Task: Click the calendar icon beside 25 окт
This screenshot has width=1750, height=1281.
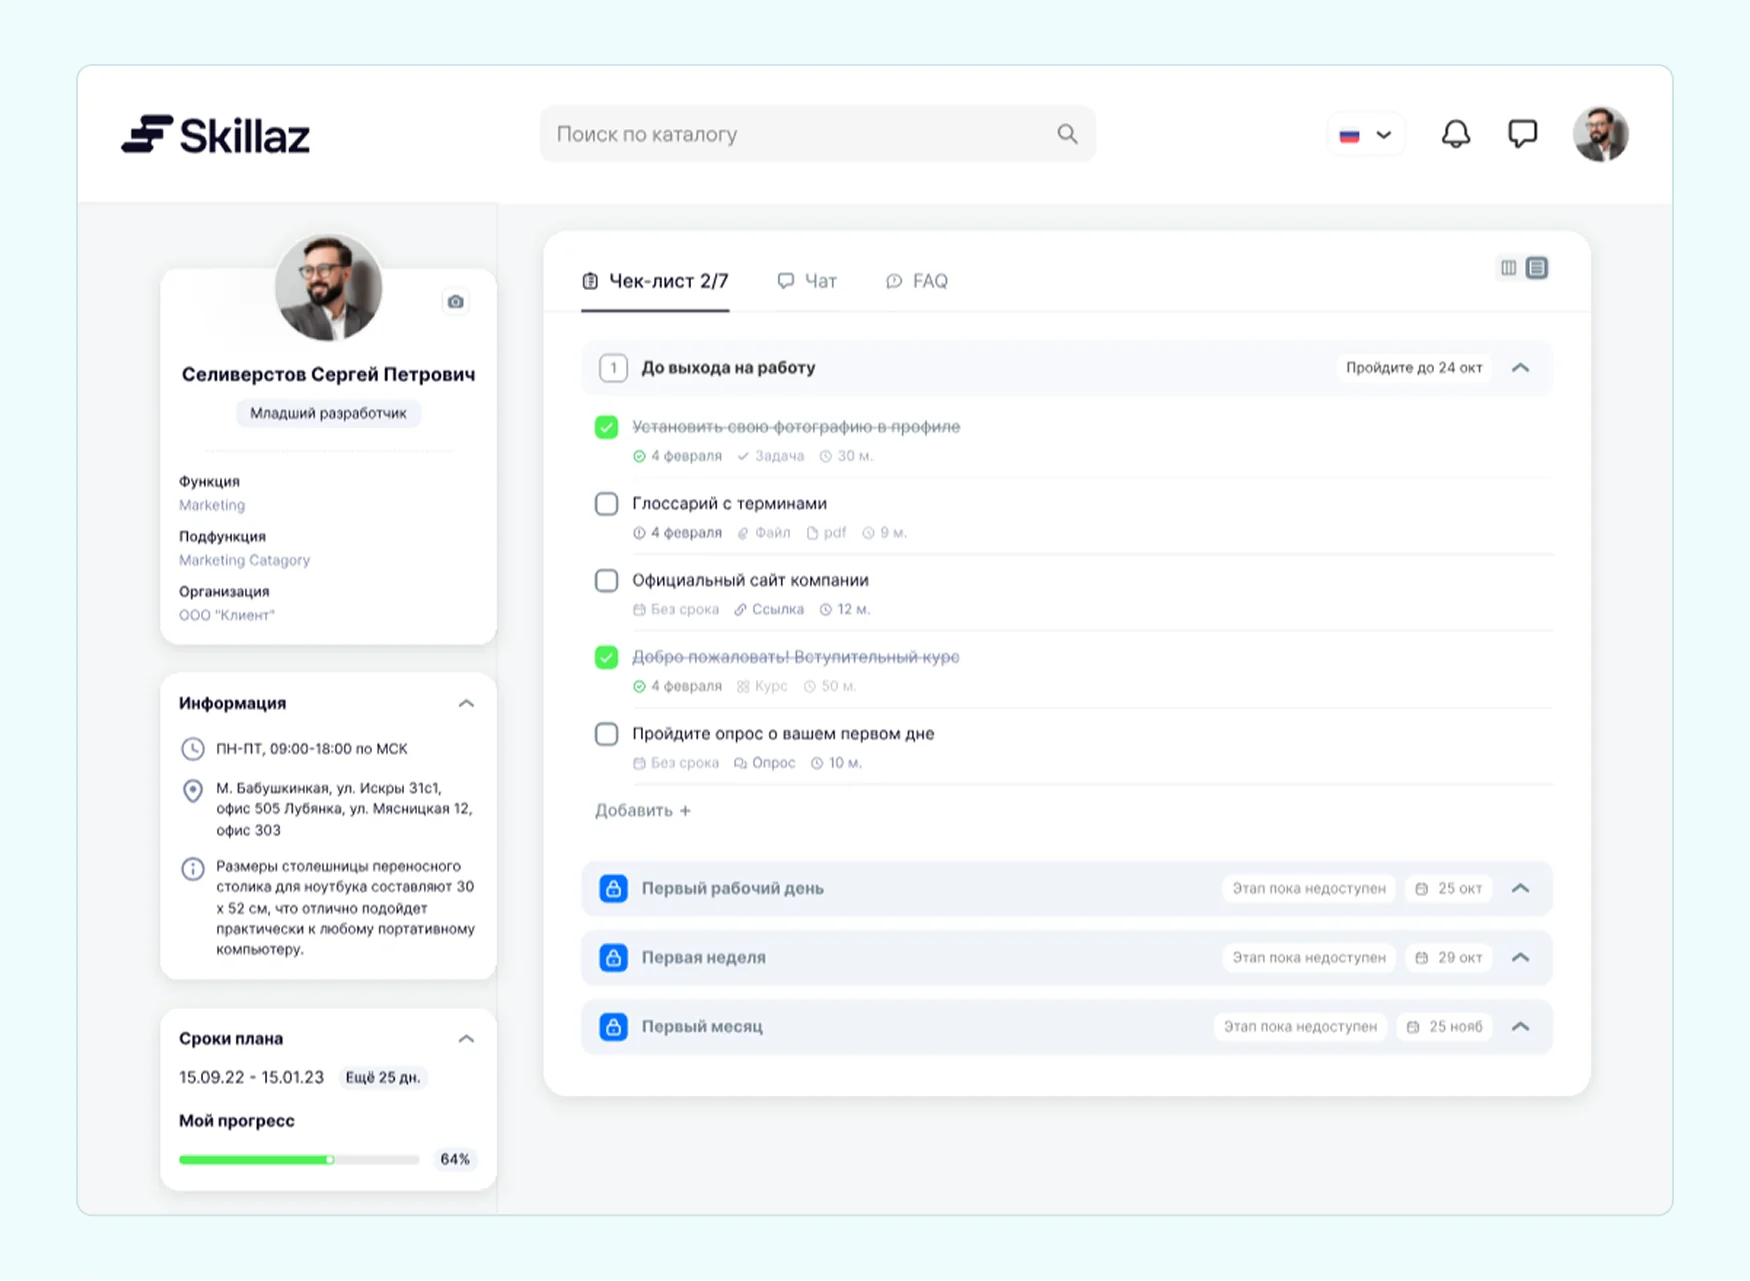Action: click(x=1421, y=889)
